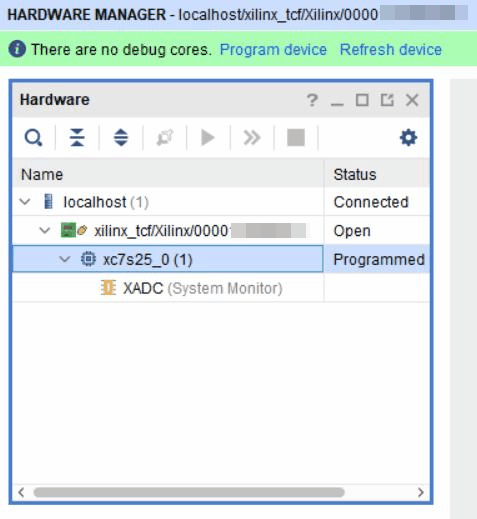
Task: Click the Run Trigger play icon
Action: [x=208, y=138]
